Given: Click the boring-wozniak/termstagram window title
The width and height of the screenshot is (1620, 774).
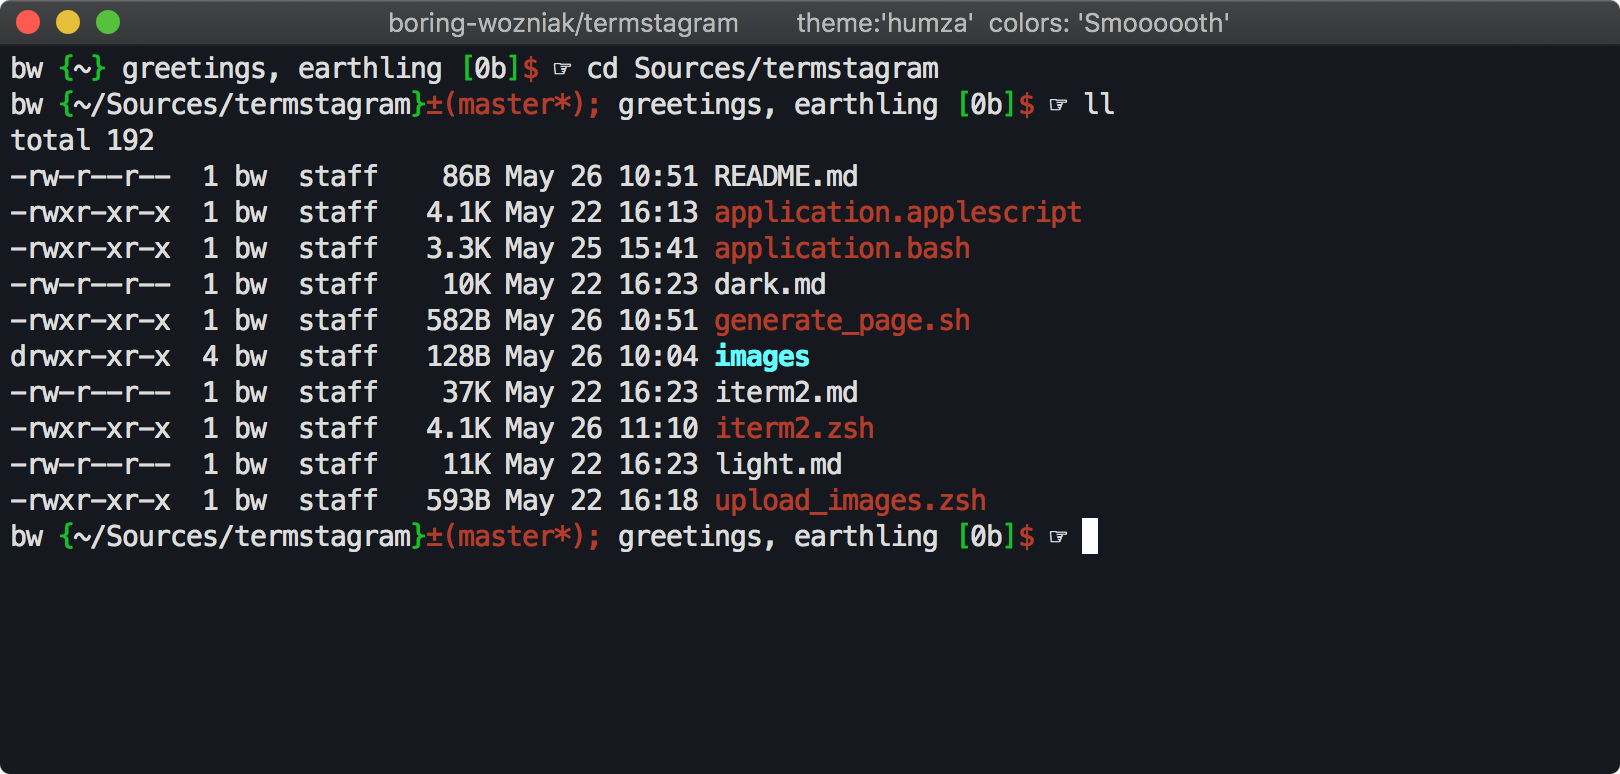Looking at the screenshot, I should pyautogui.click(x=563, y=23).
